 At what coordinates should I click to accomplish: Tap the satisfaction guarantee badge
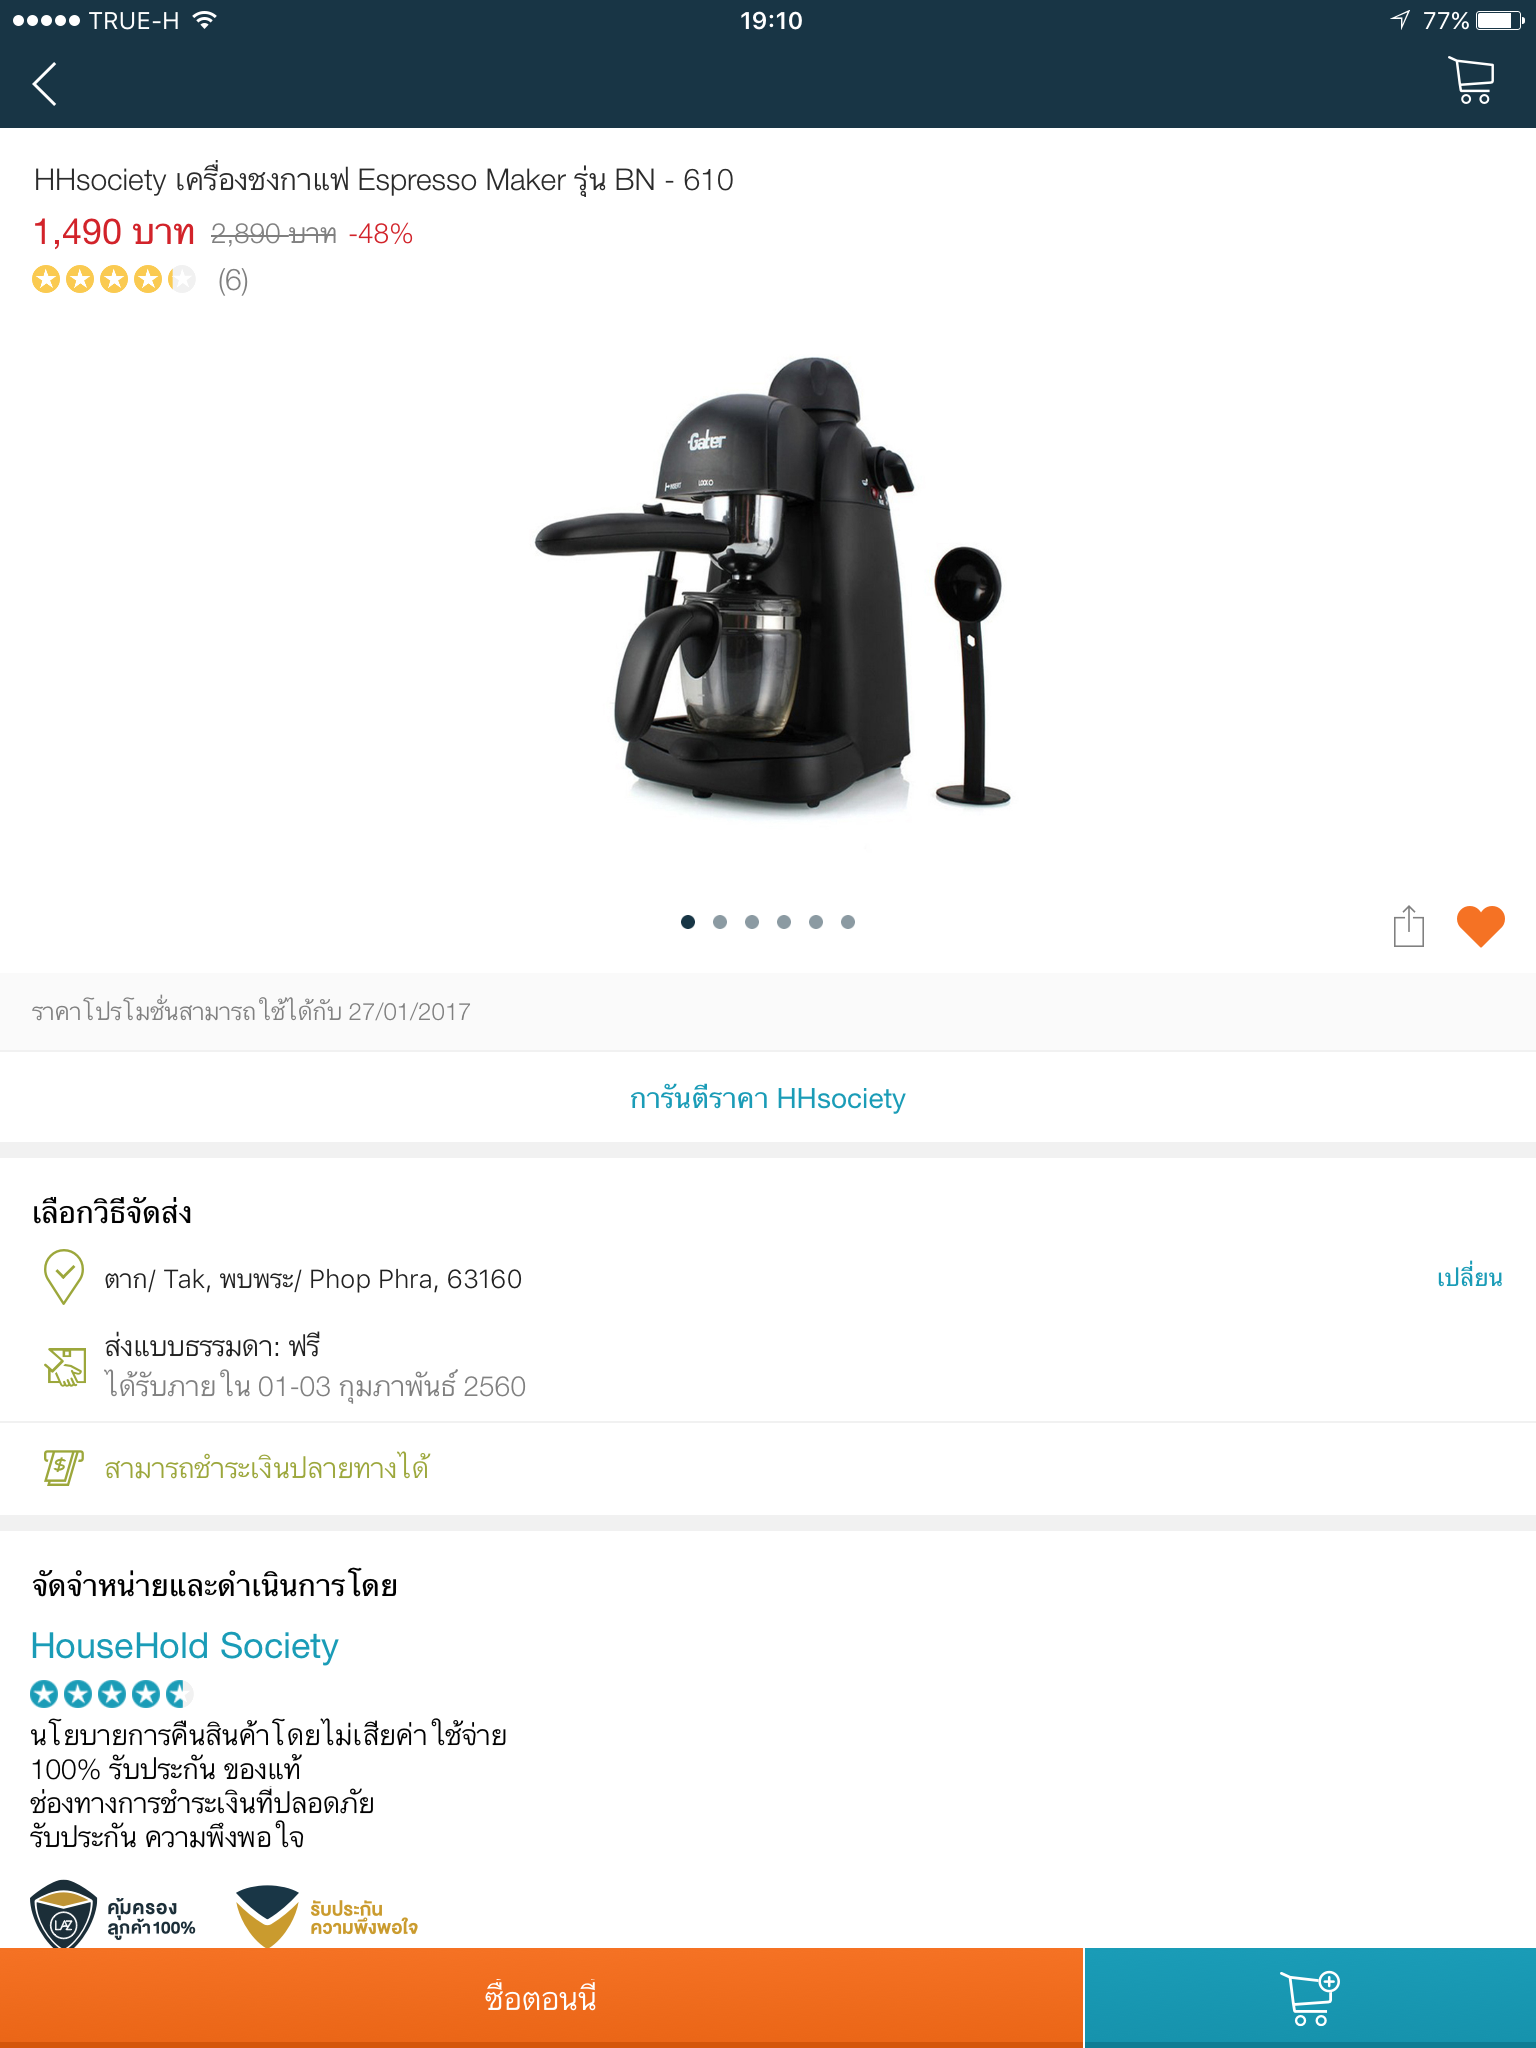(327, 1917)
